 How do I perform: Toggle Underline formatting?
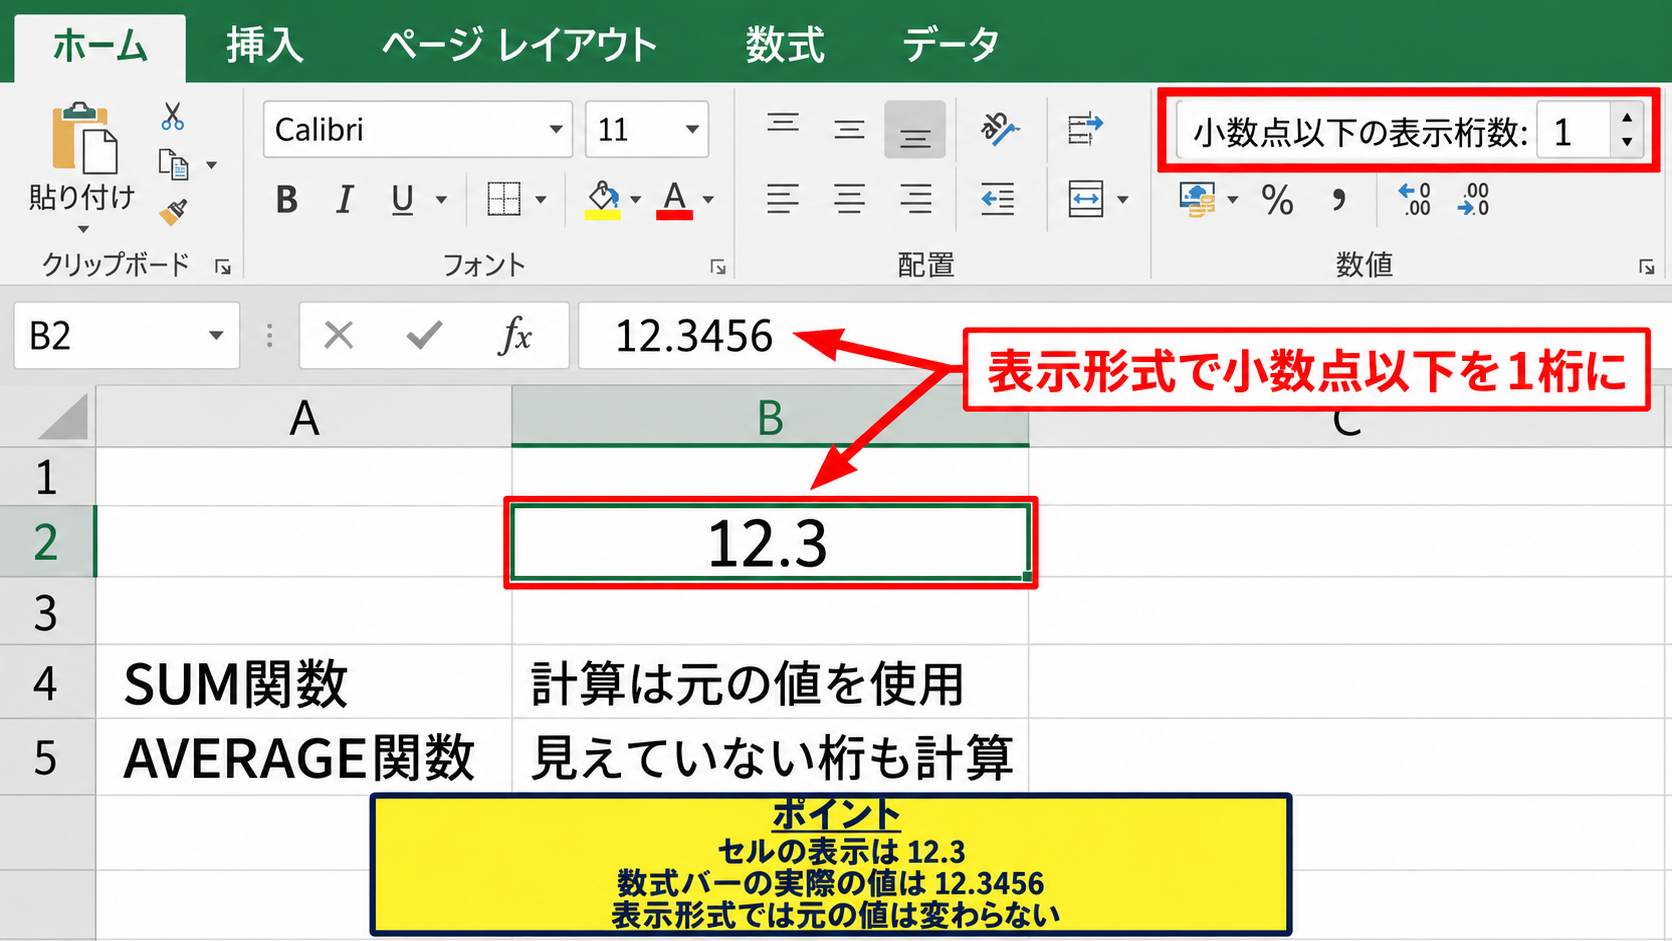pyautogui.click(x=402, y=200)
